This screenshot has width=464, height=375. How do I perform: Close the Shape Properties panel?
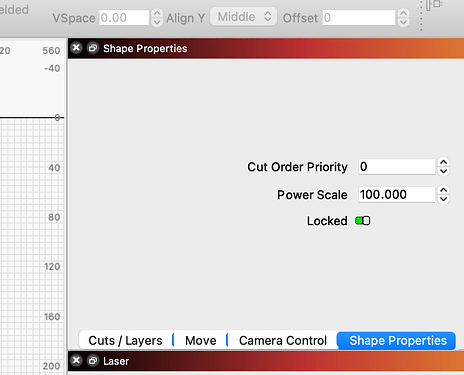pos(76,48)
